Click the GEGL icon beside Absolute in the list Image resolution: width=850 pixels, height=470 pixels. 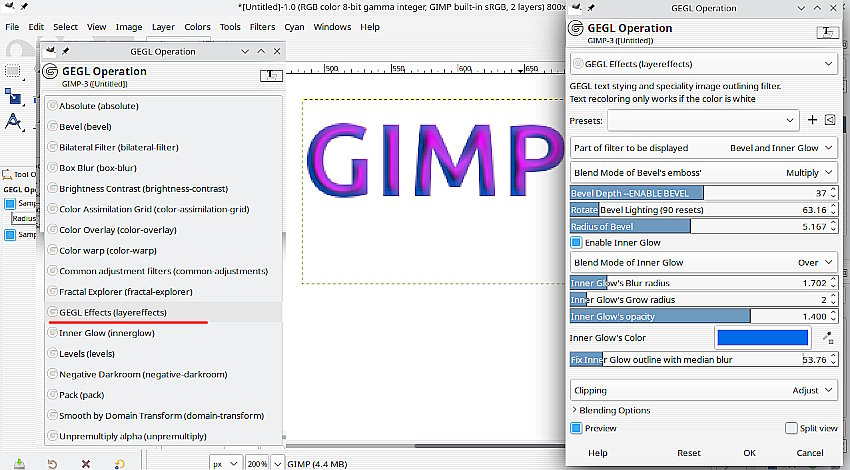(53, 106)
